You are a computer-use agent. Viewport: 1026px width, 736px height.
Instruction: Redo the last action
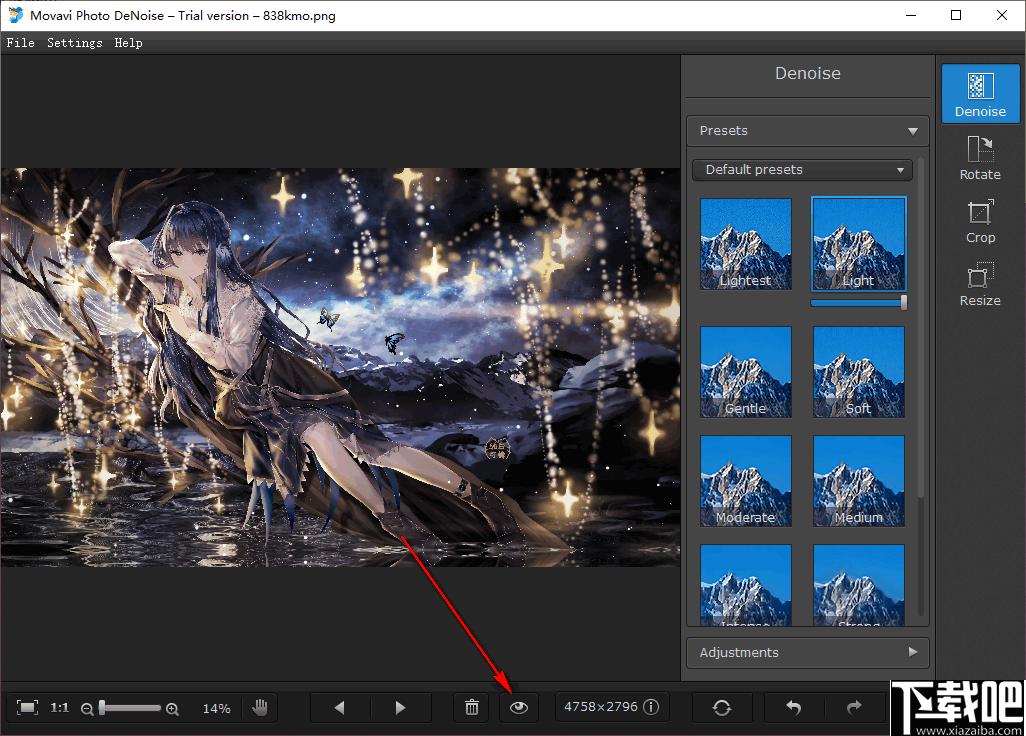[x=854, y=707]
